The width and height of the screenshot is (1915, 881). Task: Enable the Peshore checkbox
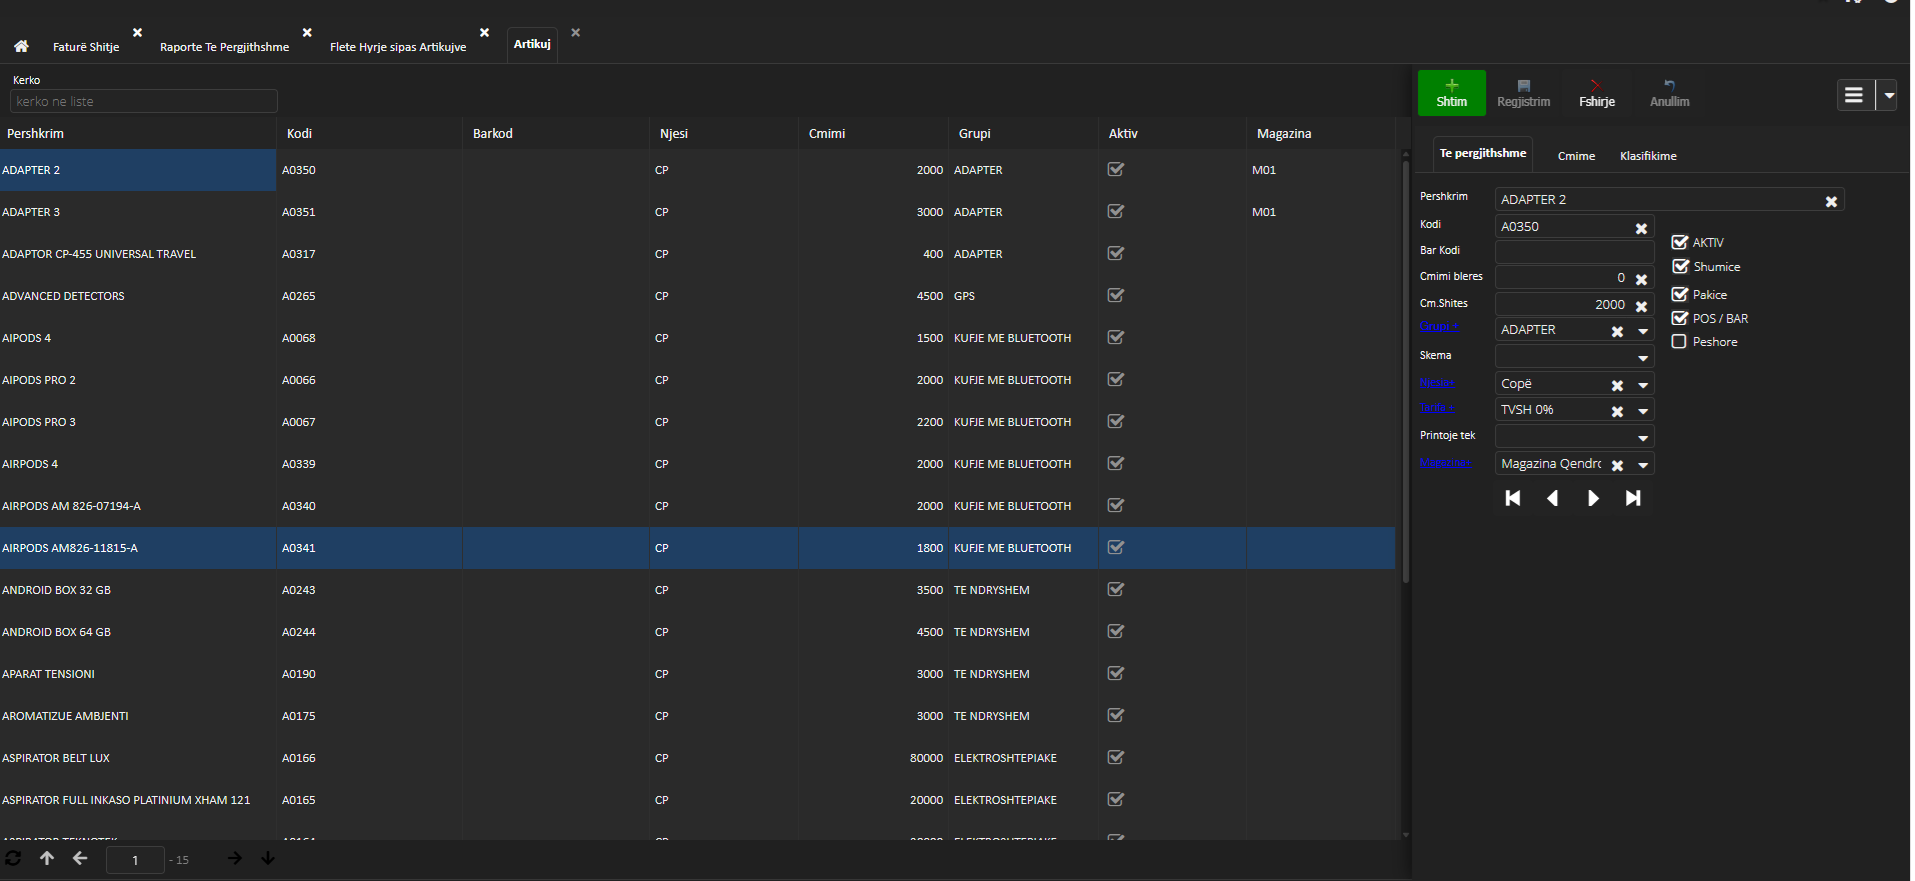pyautogui.click(x=1680, y=342)
